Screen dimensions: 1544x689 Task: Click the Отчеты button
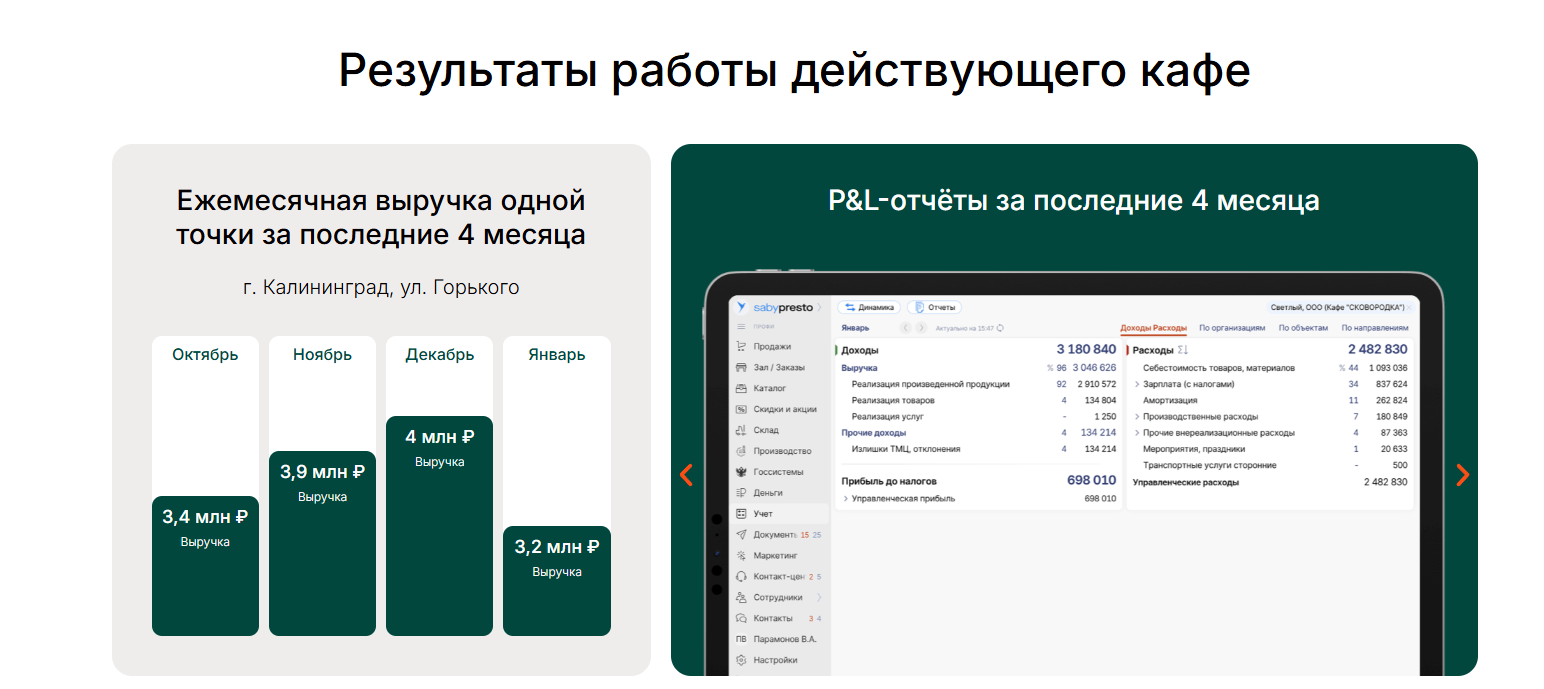(x=935, y=307)
